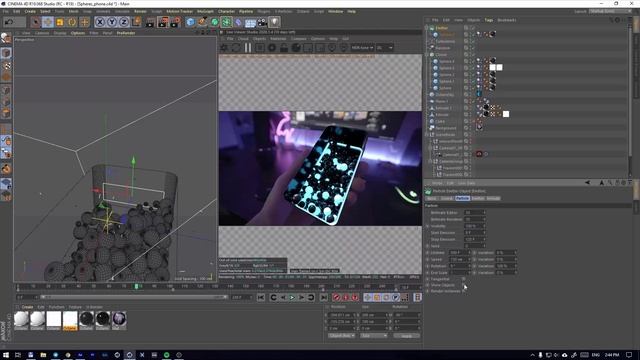Click the Apply coordinates button
Image resolution: width=640 pixels, height=360 pixels.
click(x=407, y=336)
